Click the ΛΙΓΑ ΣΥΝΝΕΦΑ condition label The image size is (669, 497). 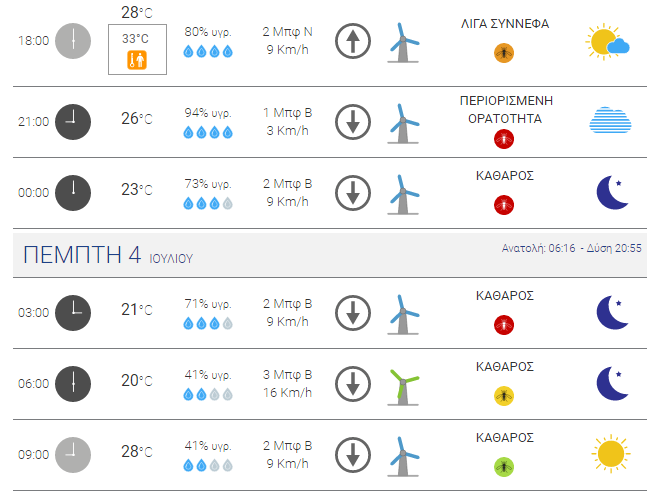(x=505, y=24)
